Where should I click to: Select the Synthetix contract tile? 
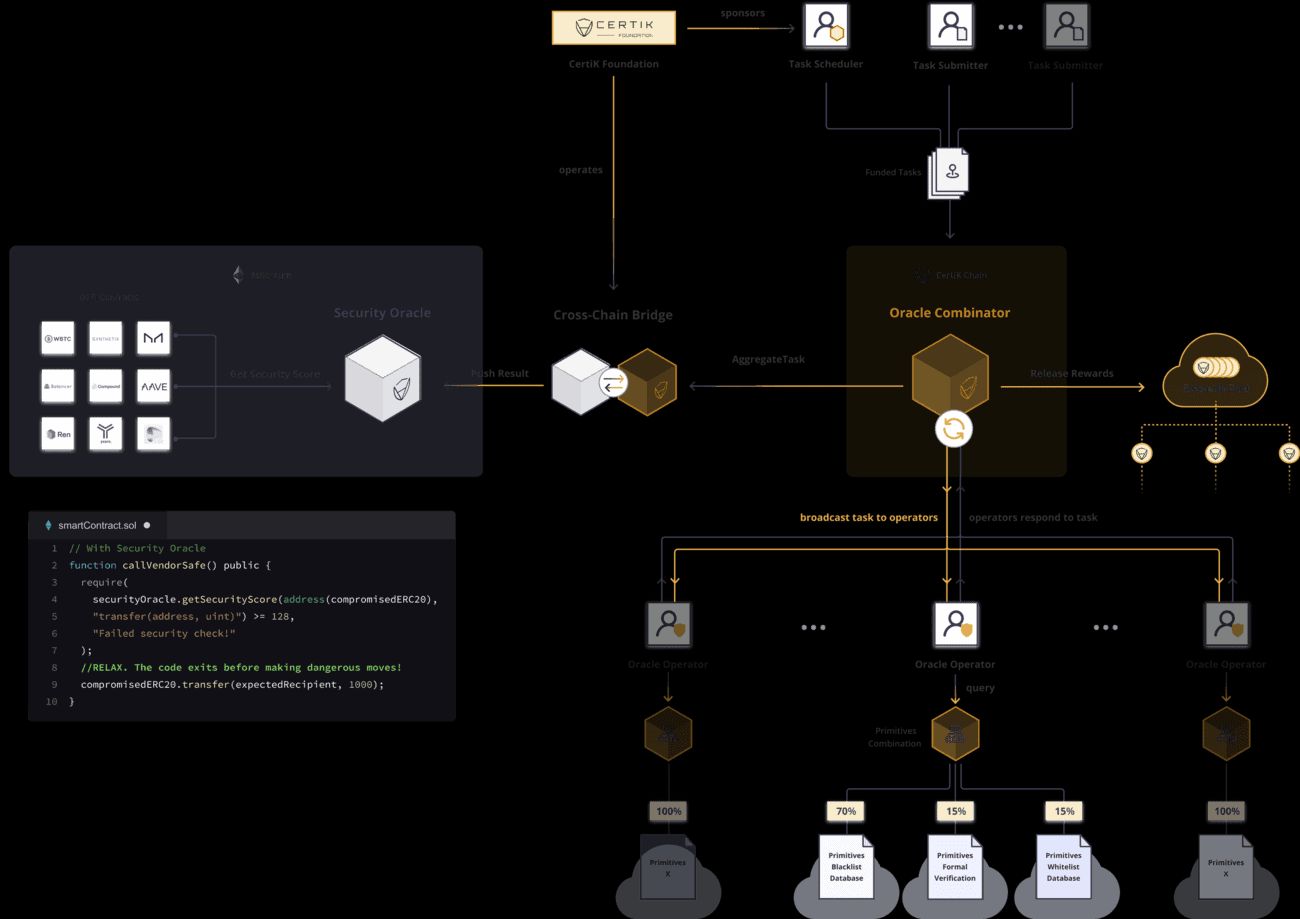tap(105, 338)
